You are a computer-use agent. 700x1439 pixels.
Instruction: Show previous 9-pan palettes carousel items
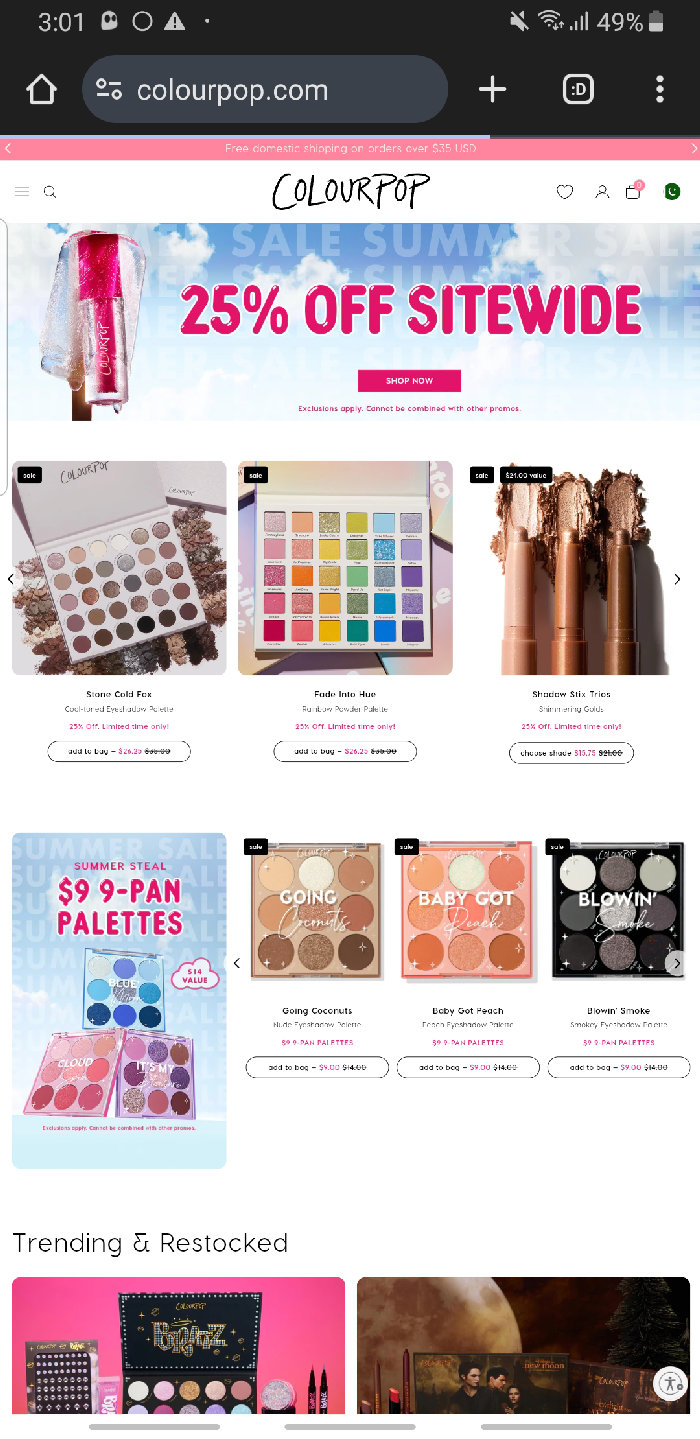[x=237, y=964]
